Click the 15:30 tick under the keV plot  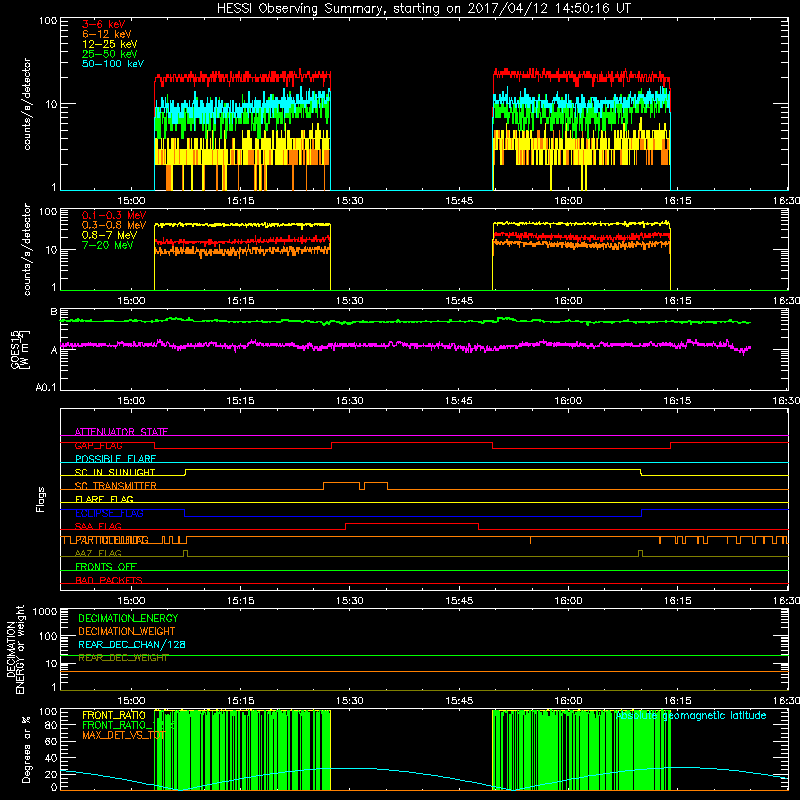349,201
